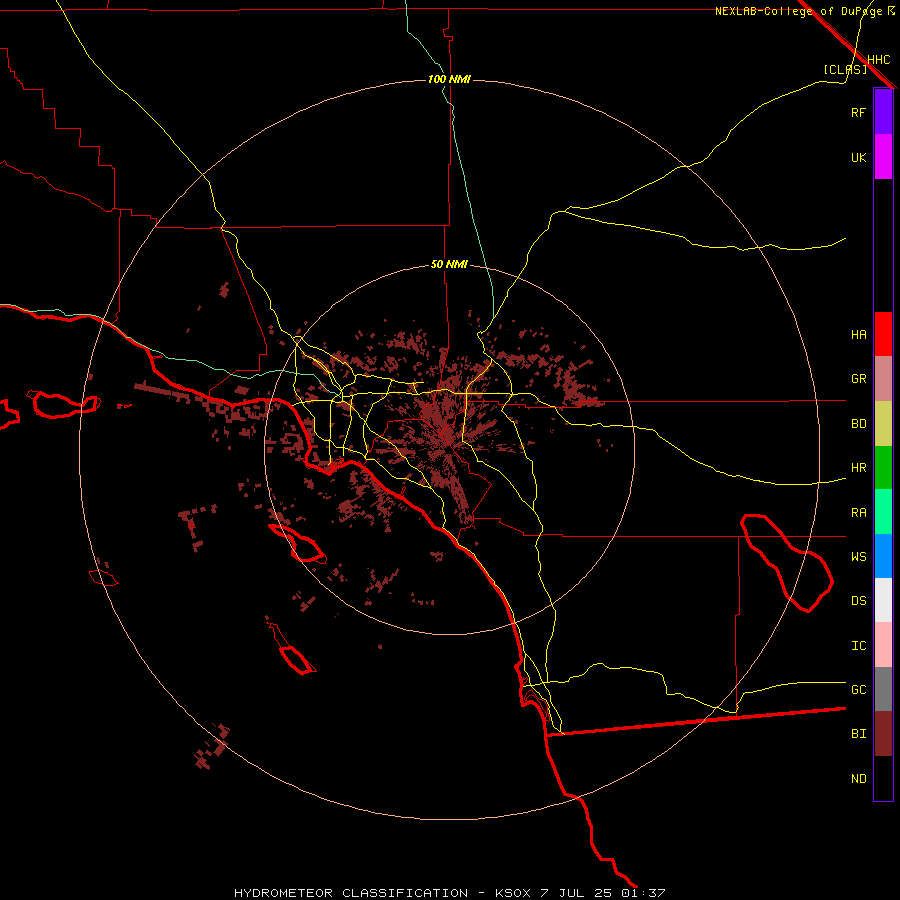Select the blue WS legend swatch
The height and width of the screenshot is (900, 900).
point(883,556)
